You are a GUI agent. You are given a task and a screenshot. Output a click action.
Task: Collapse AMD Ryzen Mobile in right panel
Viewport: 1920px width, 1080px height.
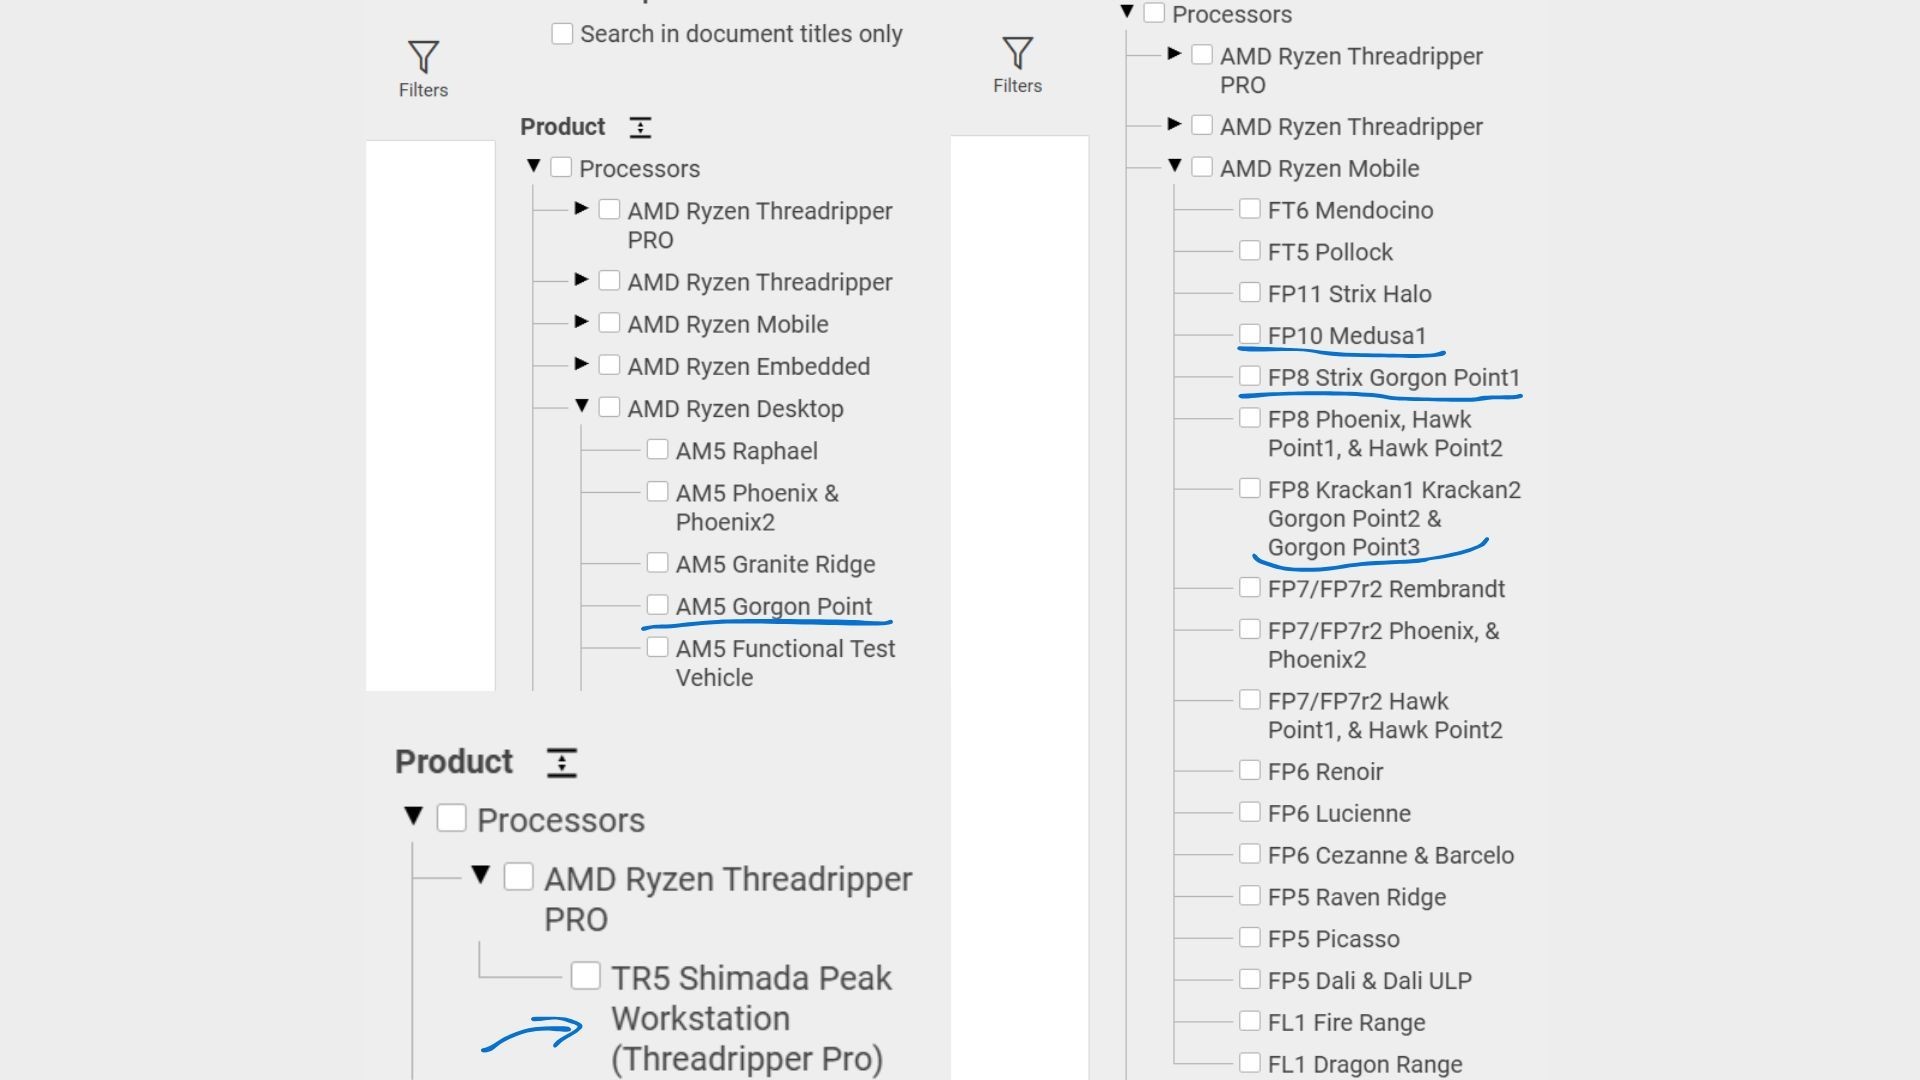click(1174, 166)
